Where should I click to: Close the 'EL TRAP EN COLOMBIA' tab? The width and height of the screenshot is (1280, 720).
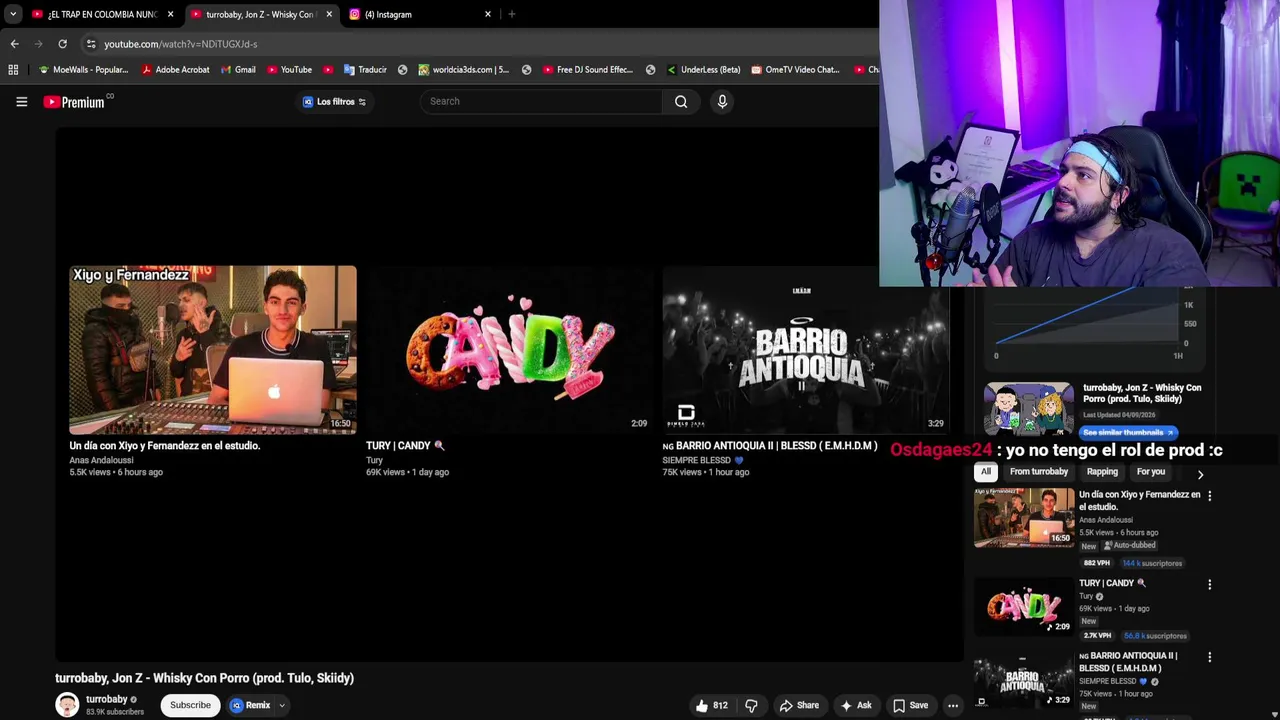click(x=171, y=14)
